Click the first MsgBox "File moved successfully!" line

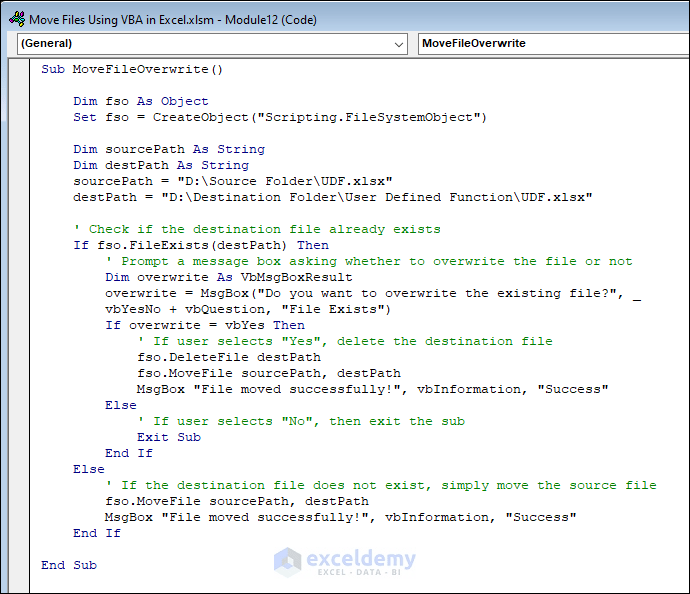373,389
